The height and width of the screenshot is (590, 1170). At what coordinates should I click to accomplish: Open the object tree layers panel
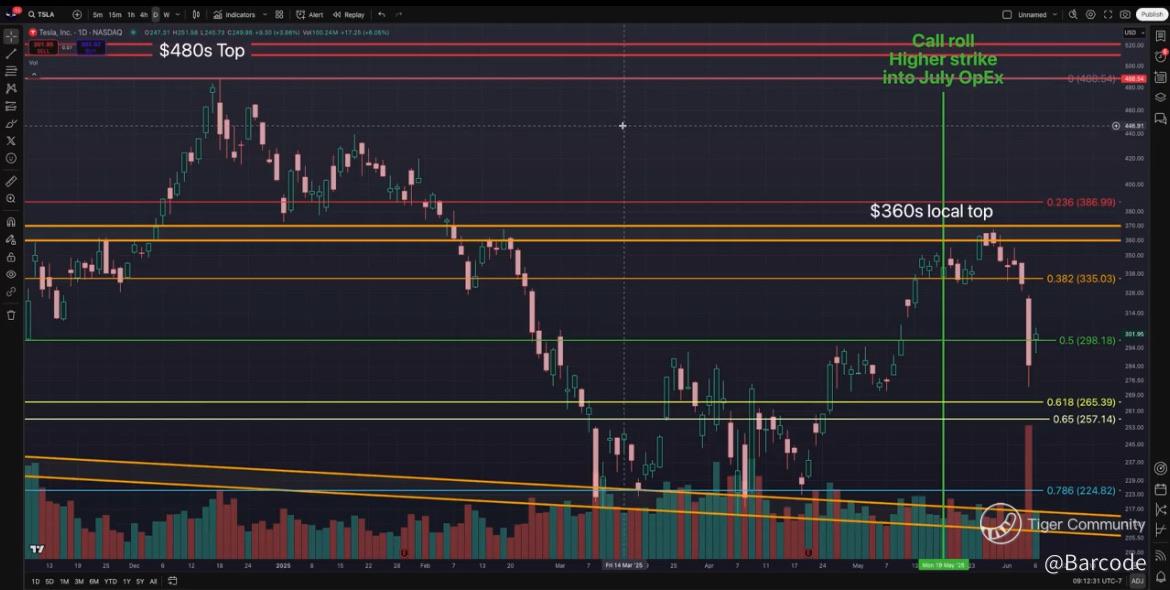(1160, 97)
